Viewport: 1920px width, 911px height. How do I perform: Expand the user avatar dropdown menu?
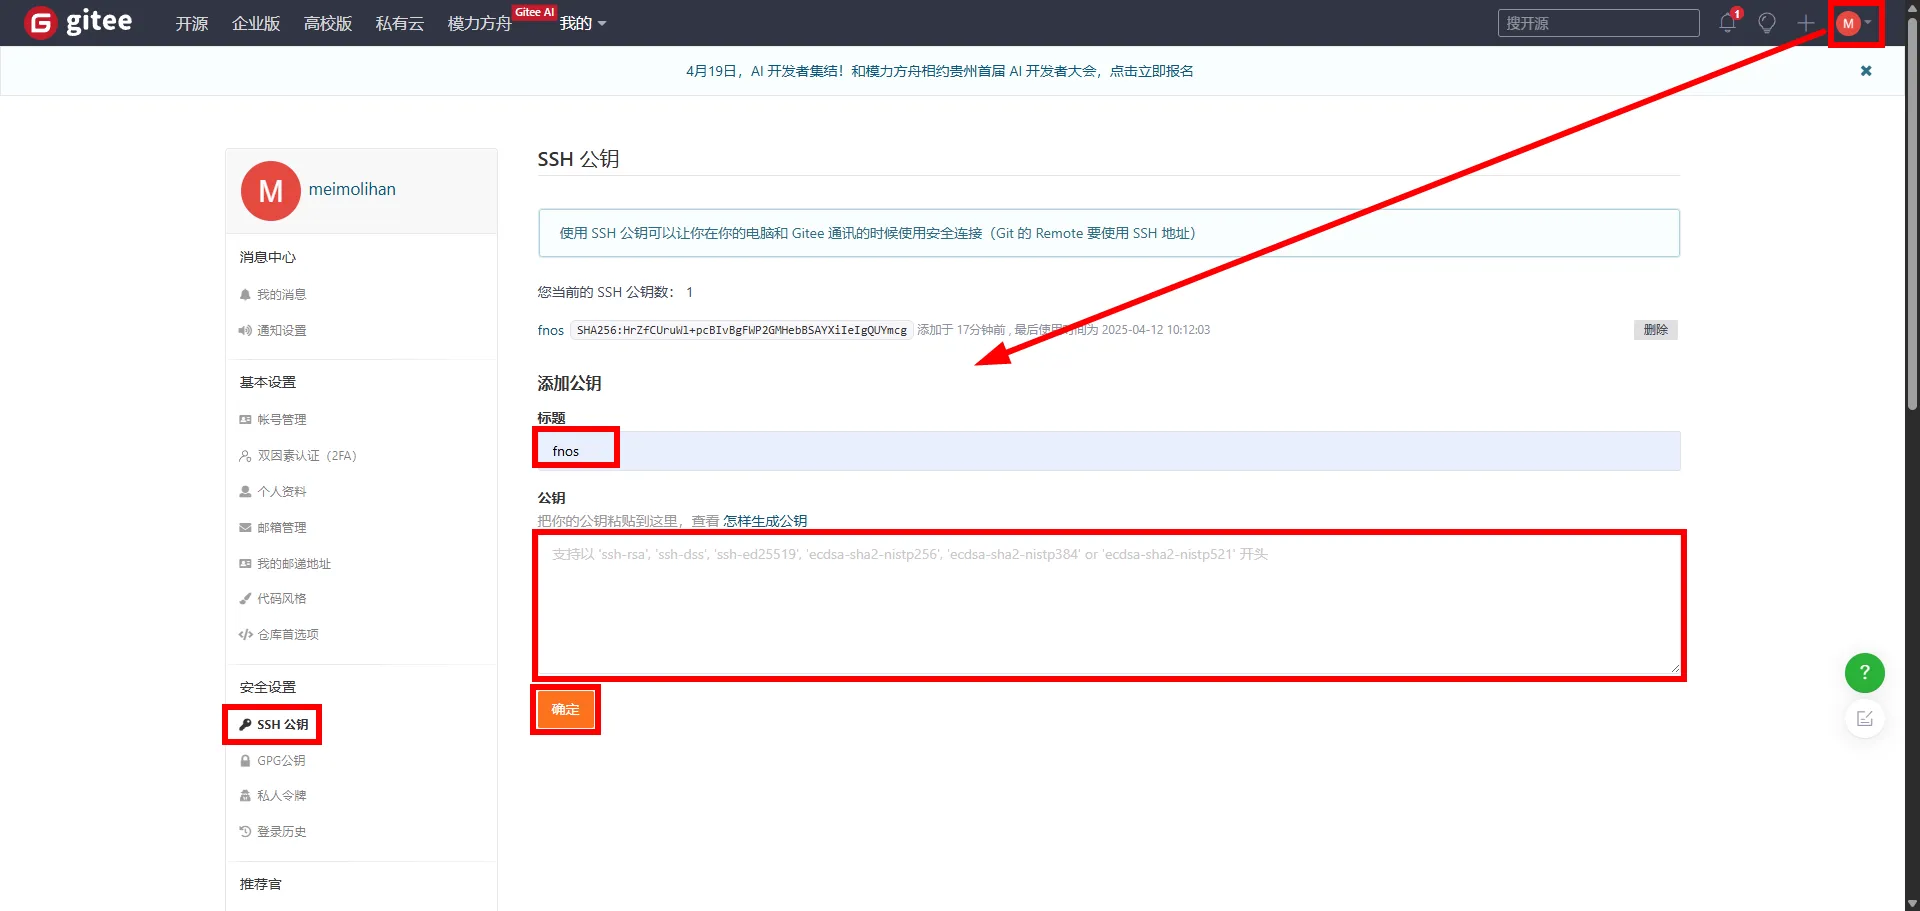[x=1855, y=23]
